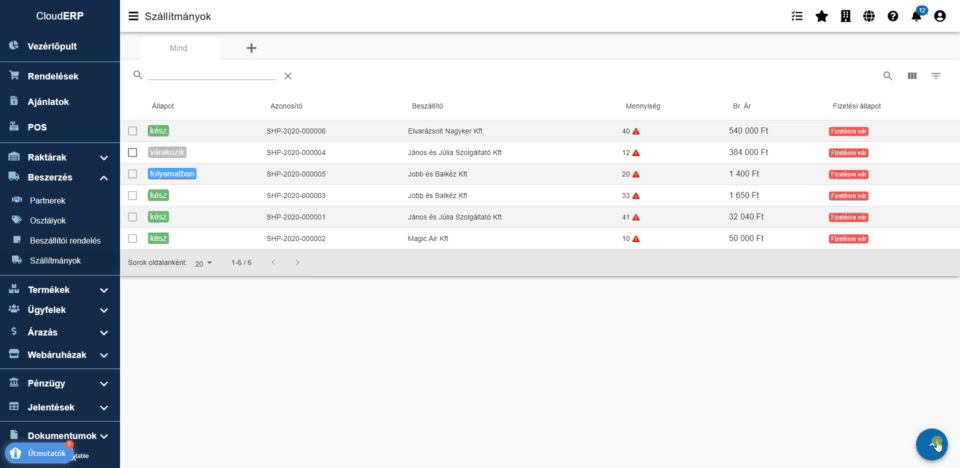
Task: Open the help question mark icon
Action: coord(892,16)
